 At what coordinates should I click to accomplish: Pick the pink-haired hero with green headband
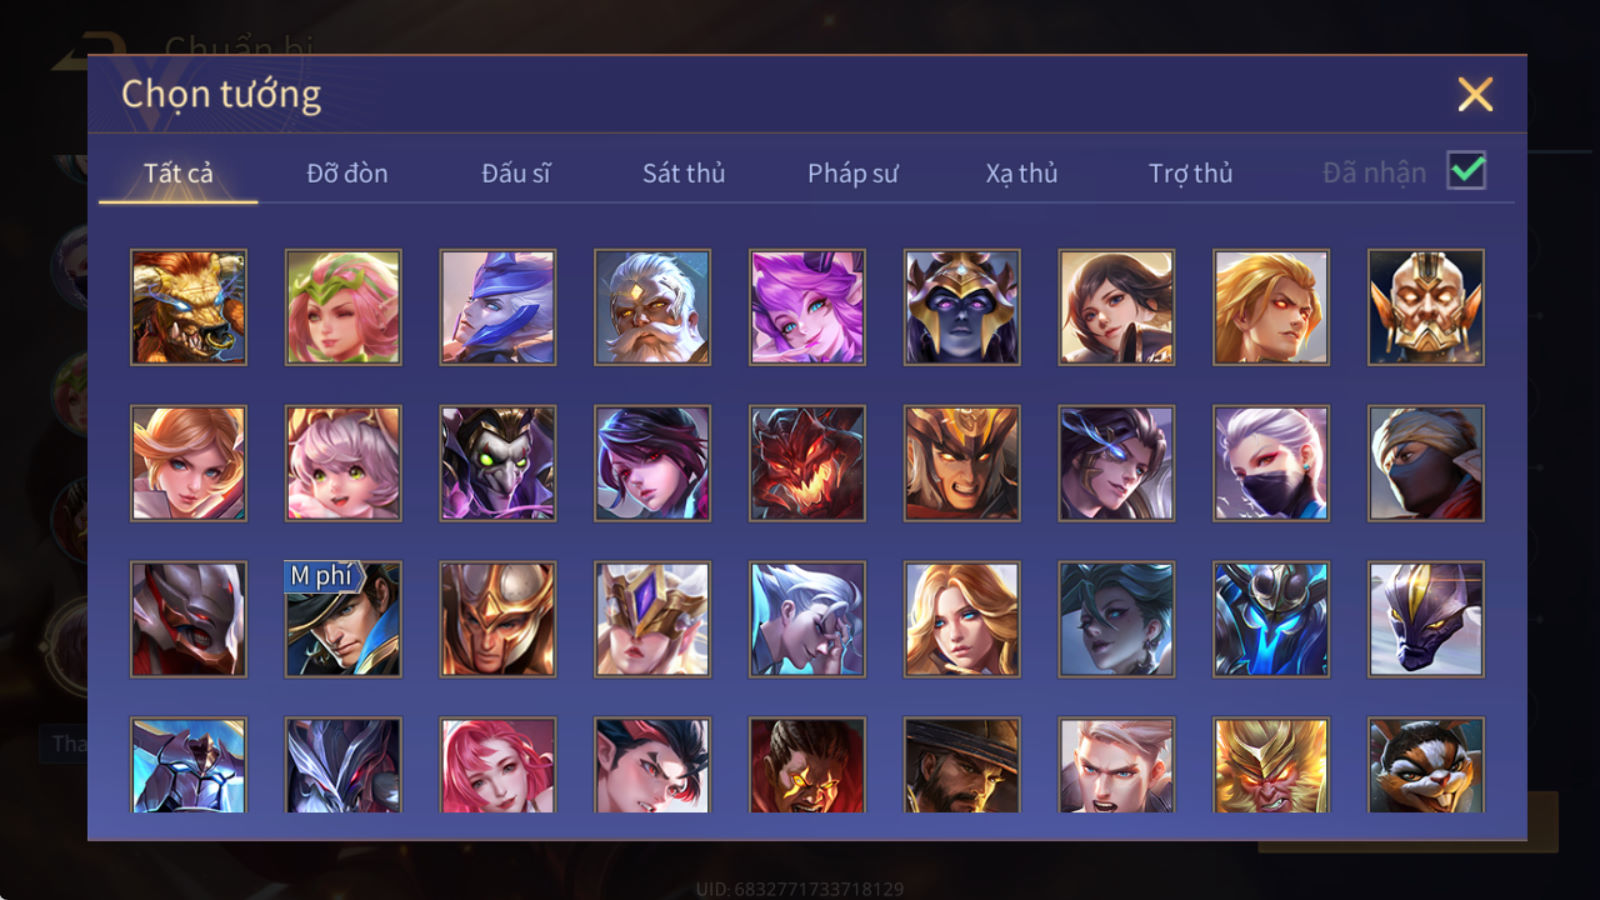point(343,307)
